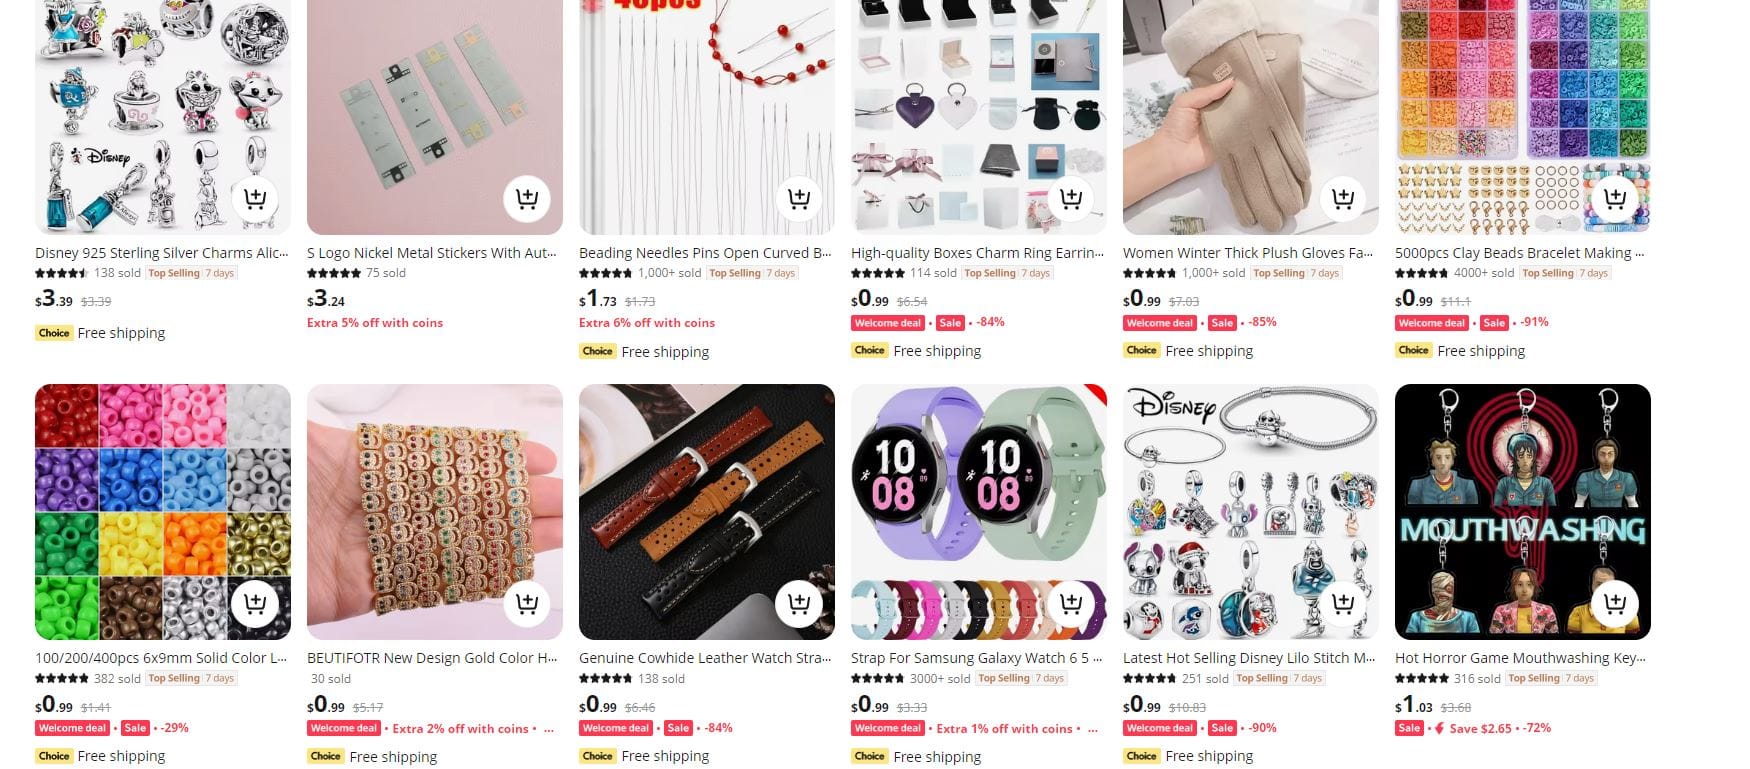This screenshot has height=769, width=1750.
Task: Add solid color pony beads to cart
Action: (x=255, y=603)
